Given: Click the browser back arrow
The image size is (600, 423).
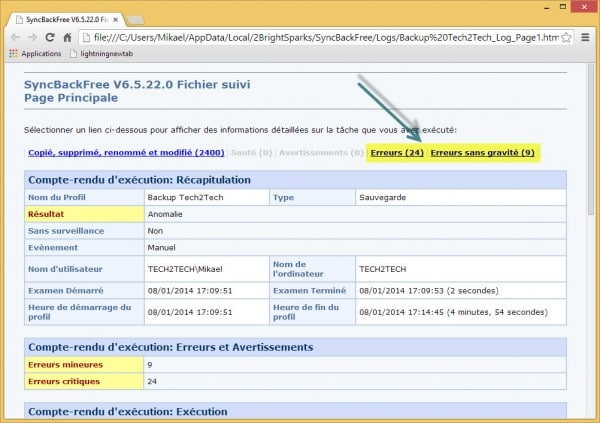Looking at the screenshot, I should 15,38.
